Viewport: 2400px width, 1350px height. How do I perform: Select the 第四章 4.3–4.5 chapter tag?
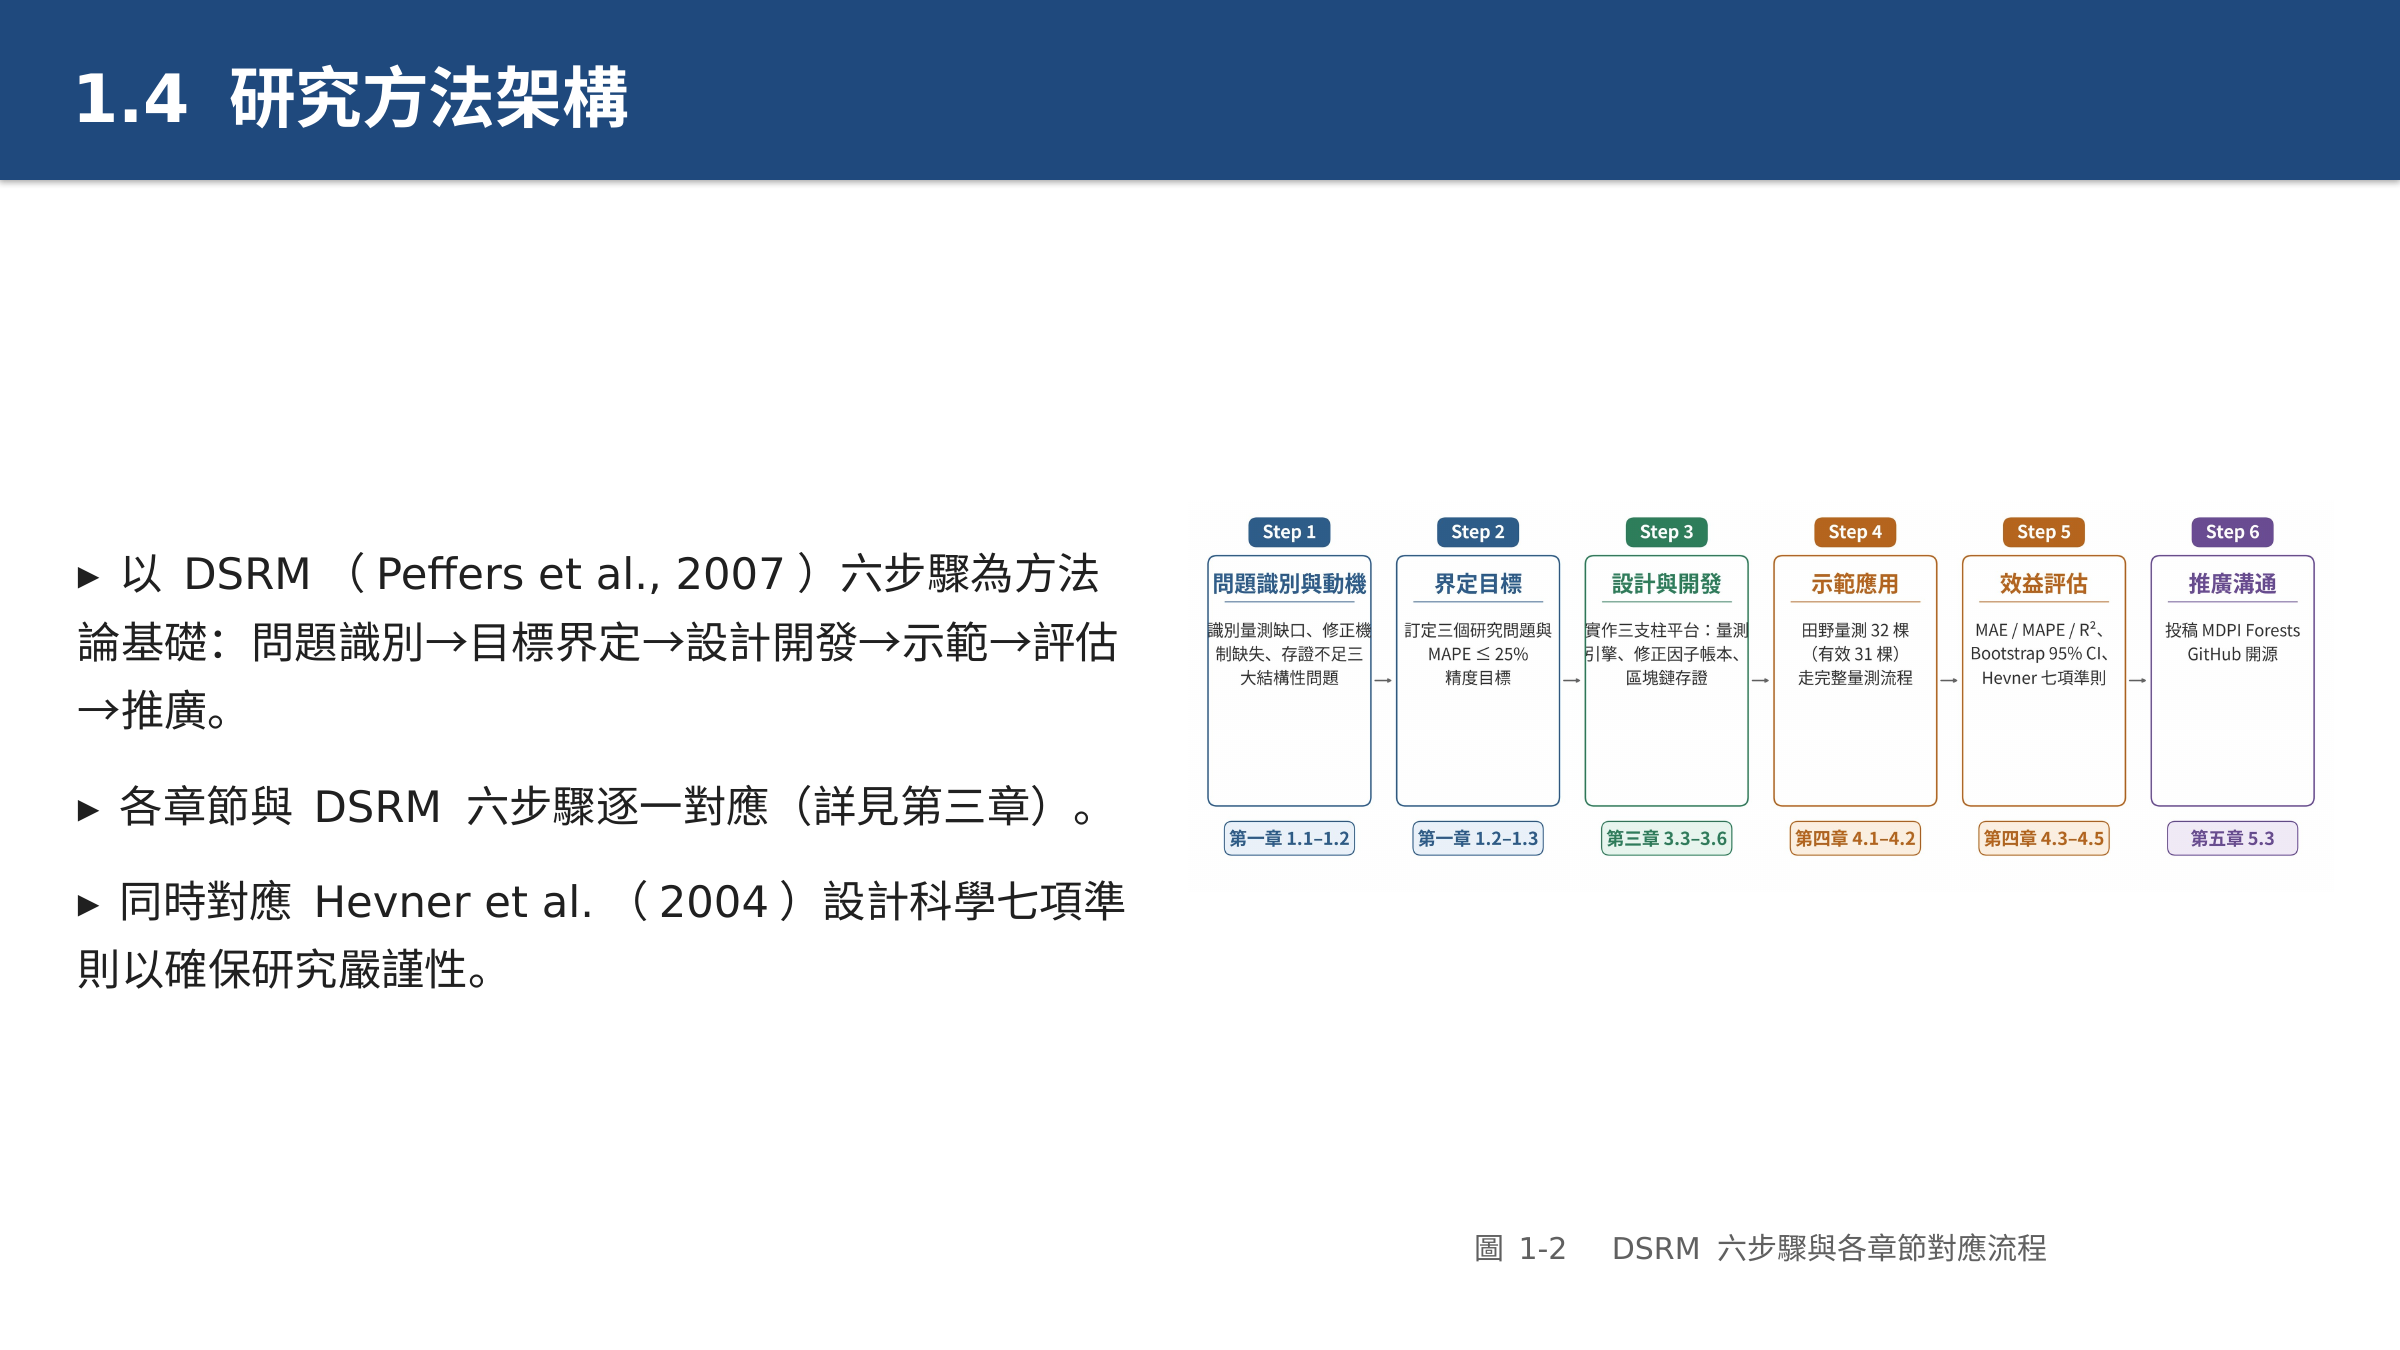click(x=2044, y=838)
